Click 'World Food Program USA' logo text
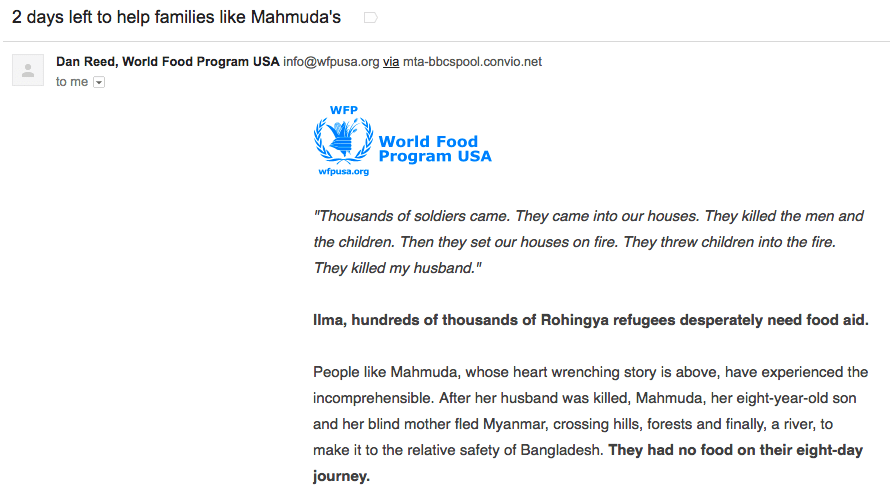890x501 pixels. point(434,149)
